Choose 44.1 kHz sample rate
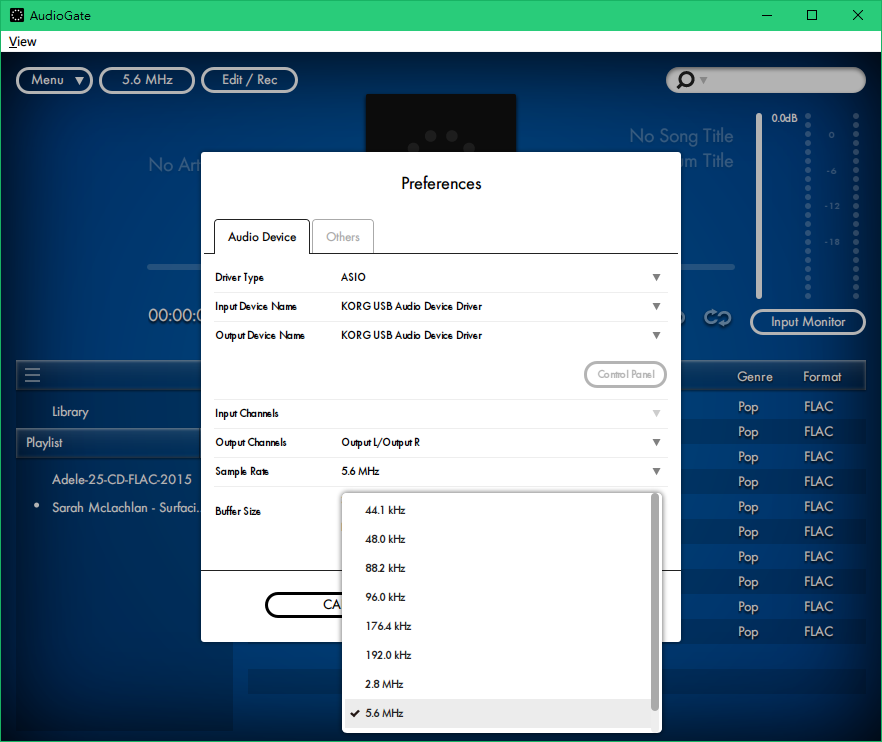The width and height of the screenshot is (882, 742). [x=497, y=510]
